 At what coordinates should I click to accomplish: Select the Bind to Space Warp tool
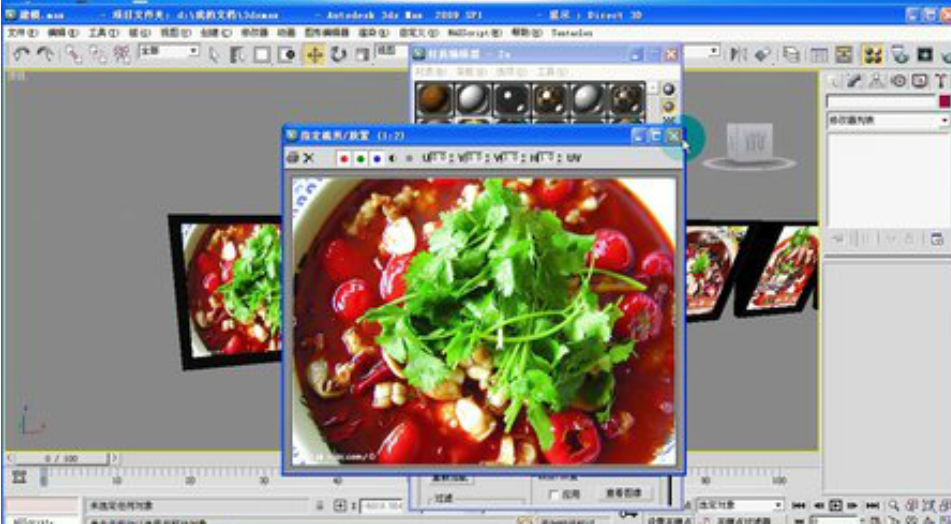click(x=122, y=55)
